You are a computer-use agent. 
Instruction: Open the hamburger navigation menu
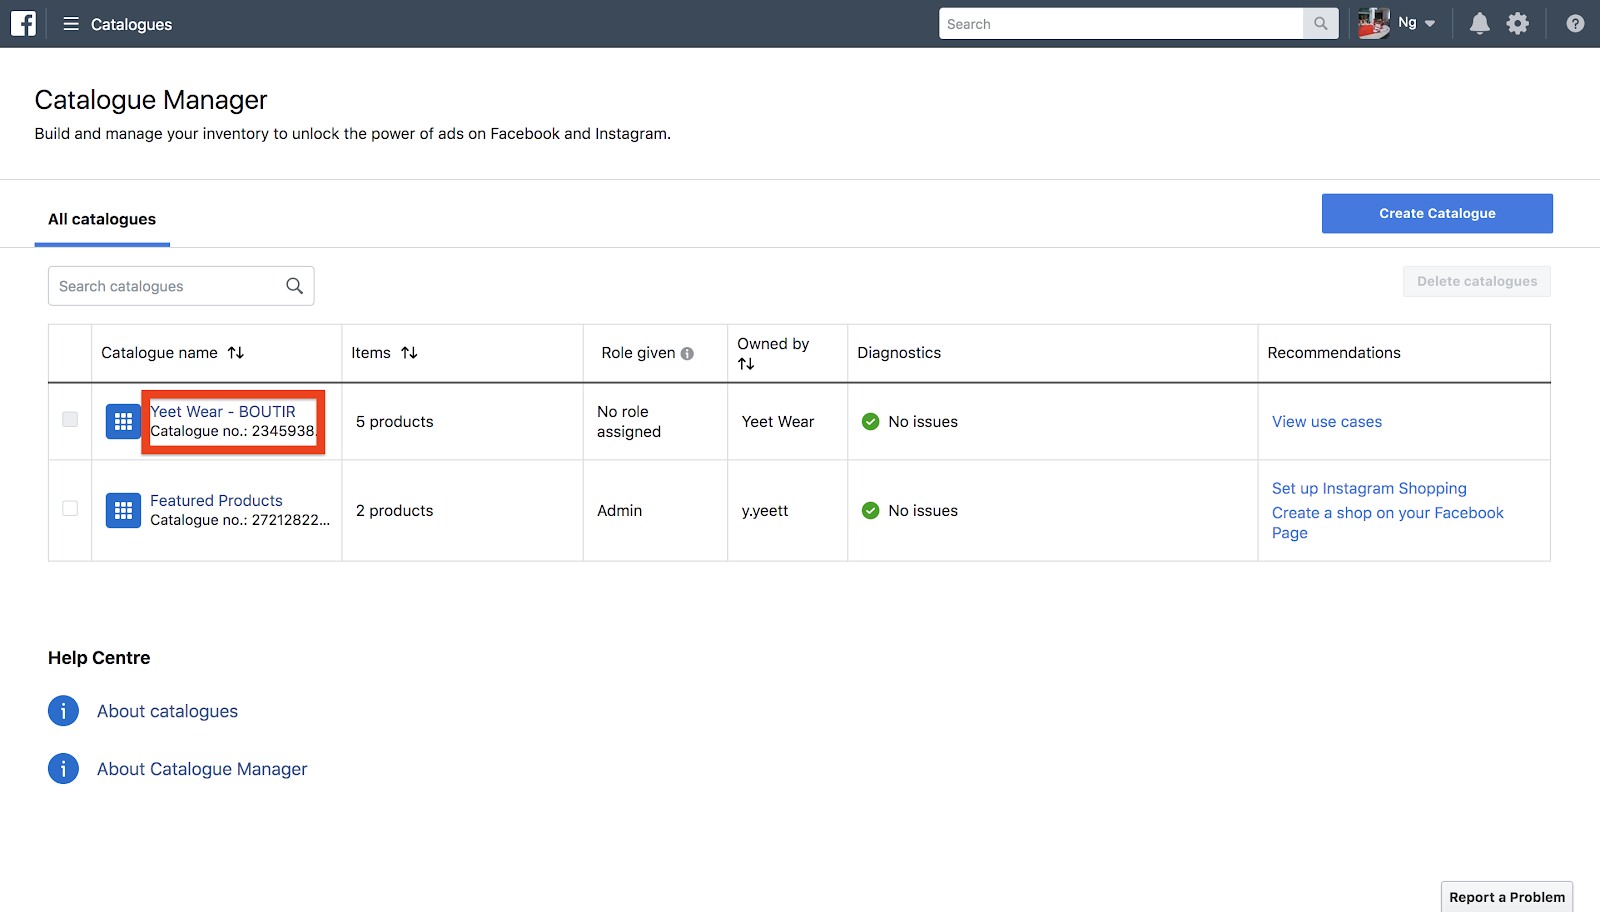(71, 23)
